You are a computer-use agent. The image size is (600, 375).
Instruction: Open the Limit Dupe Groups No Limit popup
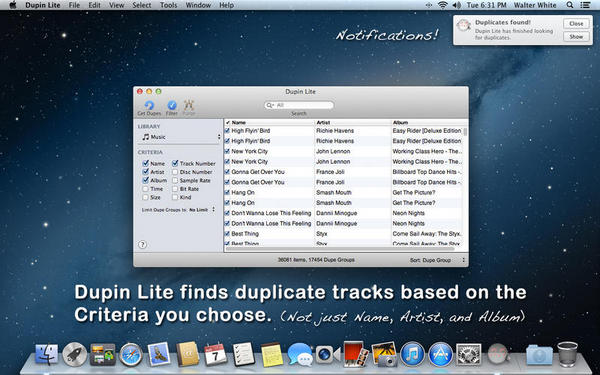pyautogui.click(x=202, y=210)
